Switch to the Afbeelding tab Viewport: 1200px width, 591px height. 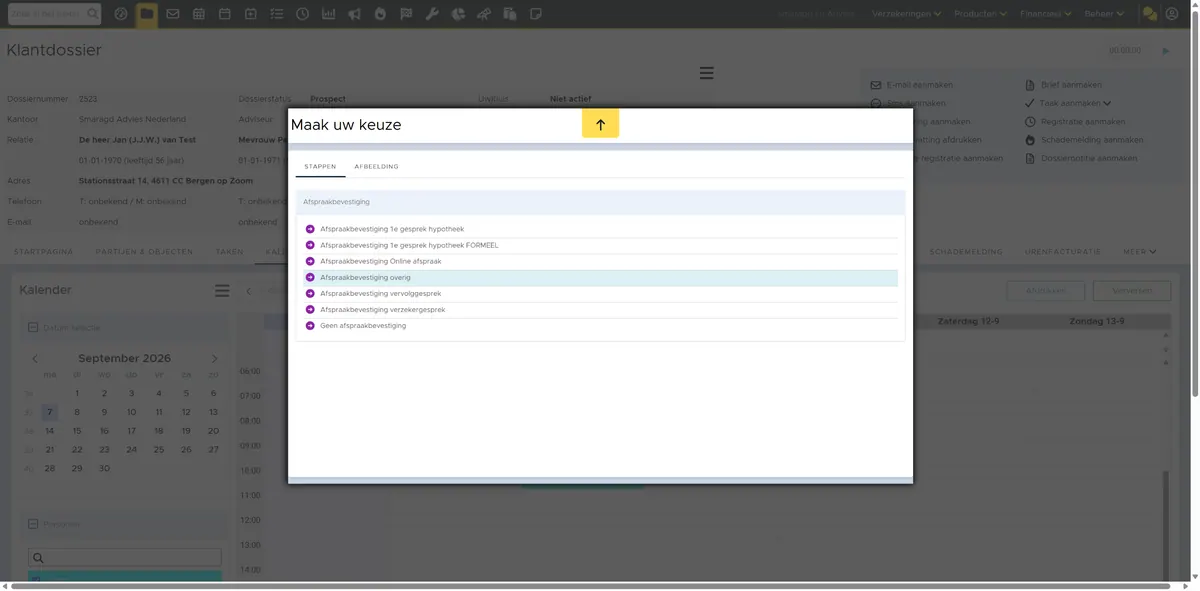376,167
